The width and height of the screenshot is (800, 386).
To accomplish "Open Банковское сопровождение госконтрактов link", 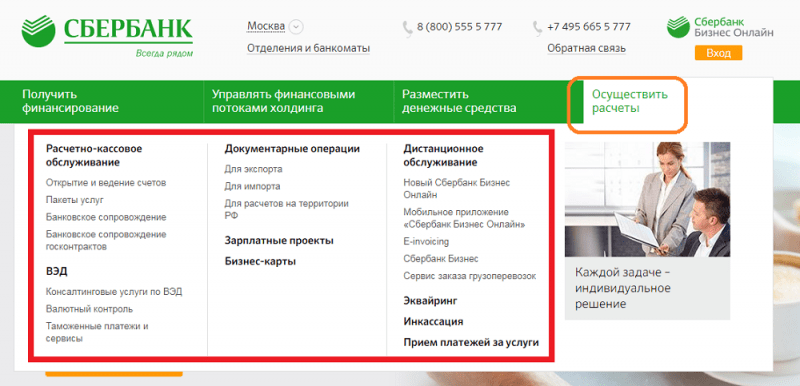I will tap(106, 241).
